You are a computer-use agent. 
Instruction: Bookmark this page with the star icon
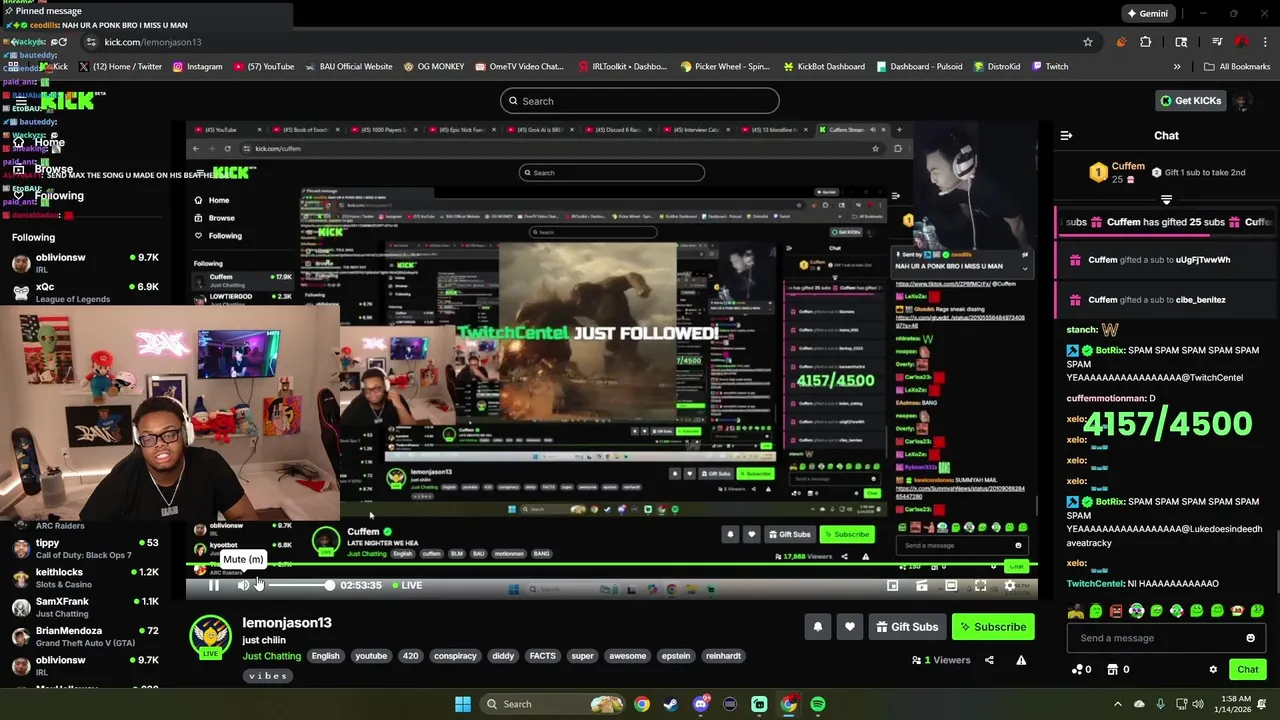click(1088, 42)
